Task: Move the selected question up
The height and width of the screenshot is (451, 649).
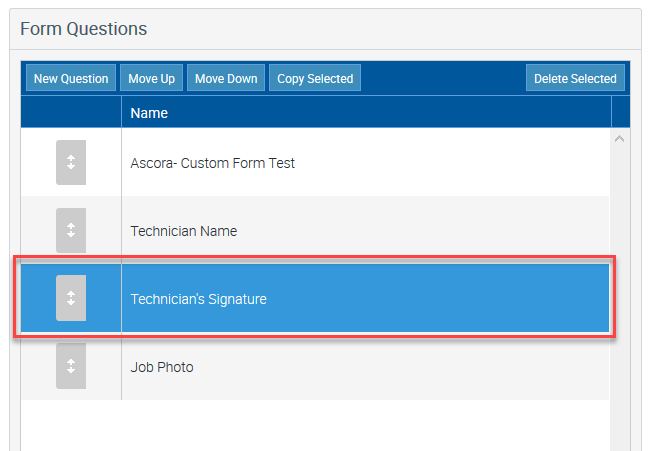Action: pos(151,78)
